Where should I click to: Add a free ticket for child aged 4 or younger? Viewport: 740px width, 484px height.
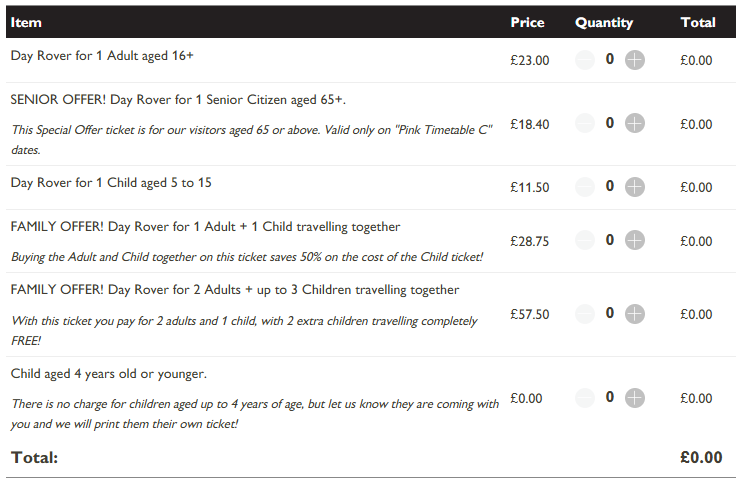point(635,398)
